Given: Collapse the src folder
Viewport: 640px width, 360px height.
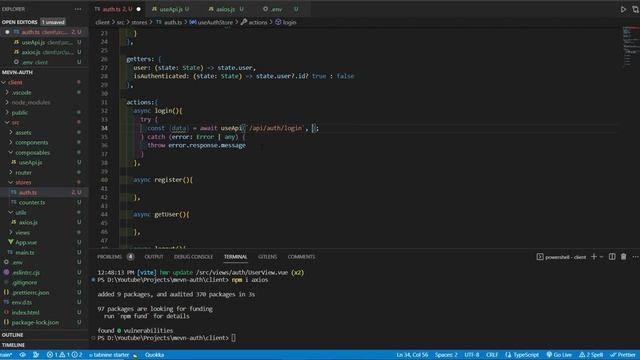Looking at the screenshot, I should [15, 122].
